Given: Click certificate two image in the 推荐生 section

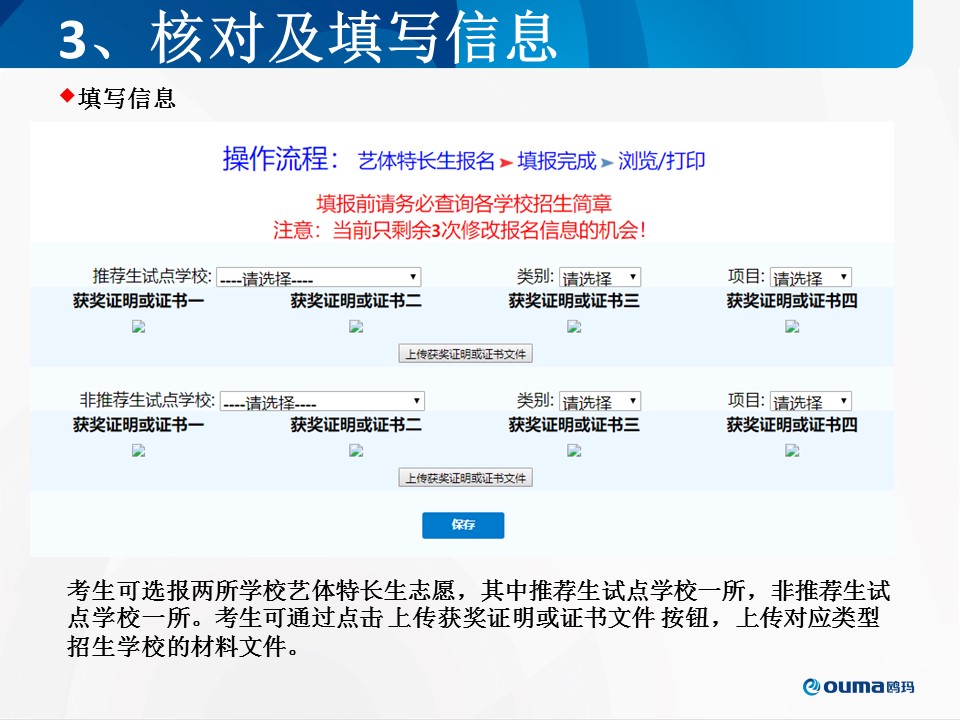Looking at the screenshot, I should [x=356, y=326].
